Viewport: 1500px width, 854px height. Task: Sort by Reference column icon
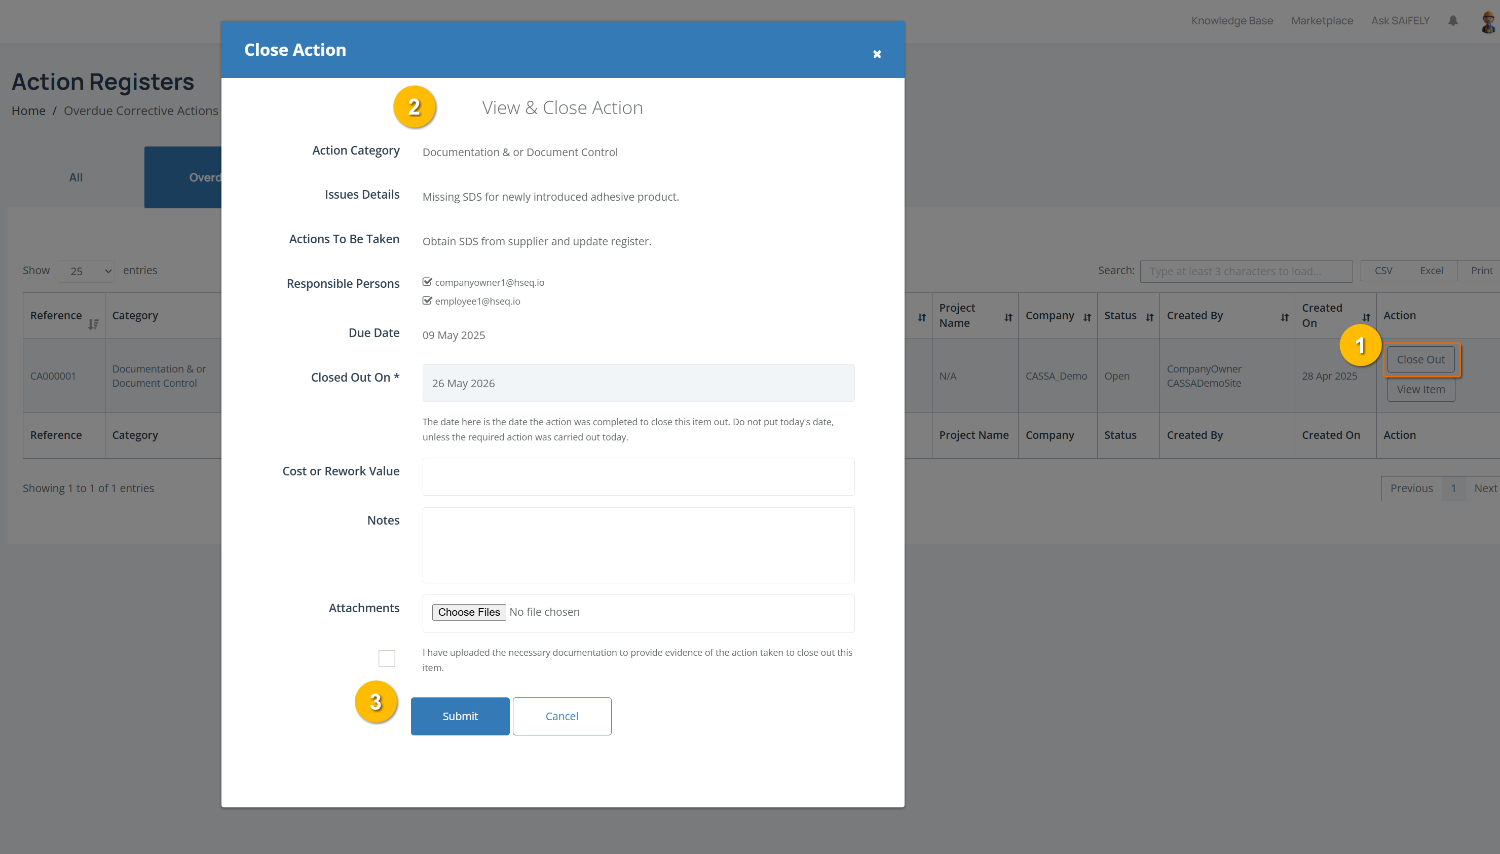(93, 323)
